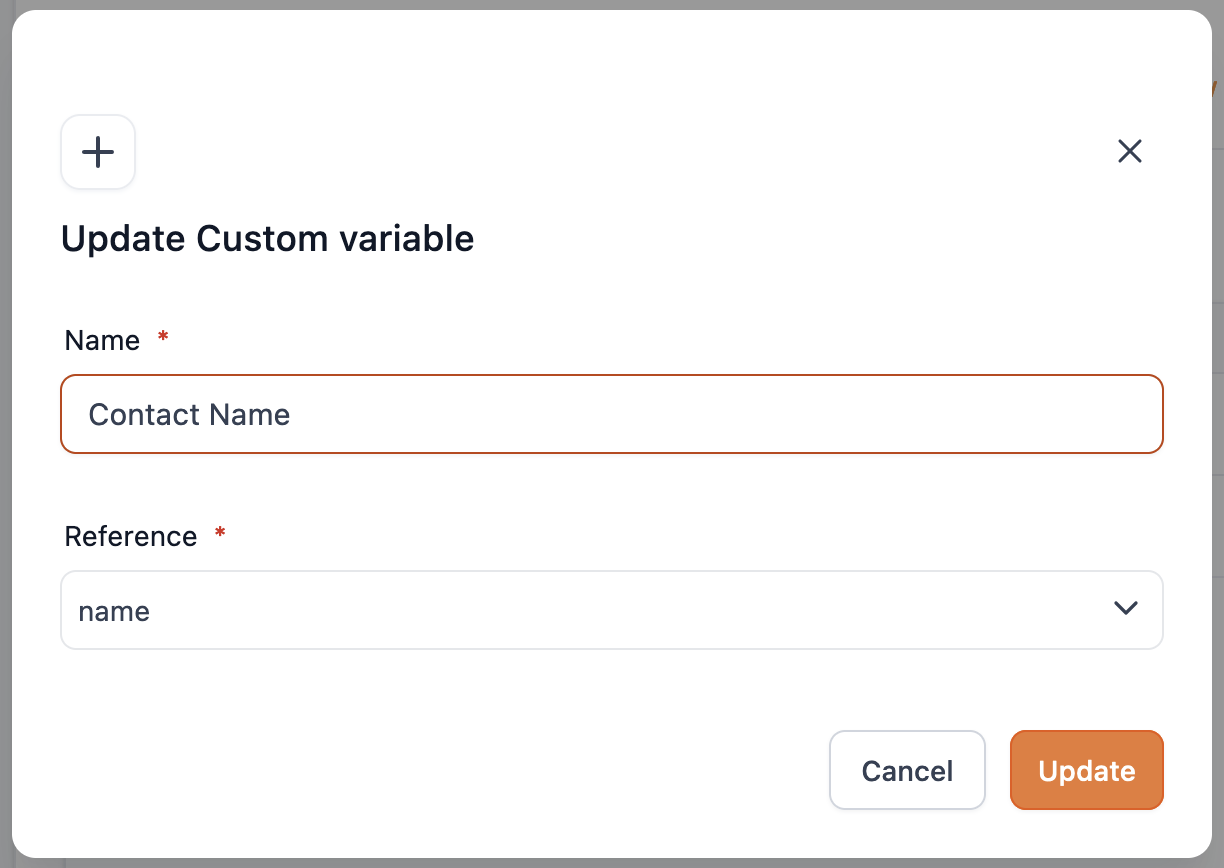The height and width of the screenshot is (868, 1224).
Task: Discard edits by clicking Cancel
Action: click(x=907, y=770)
